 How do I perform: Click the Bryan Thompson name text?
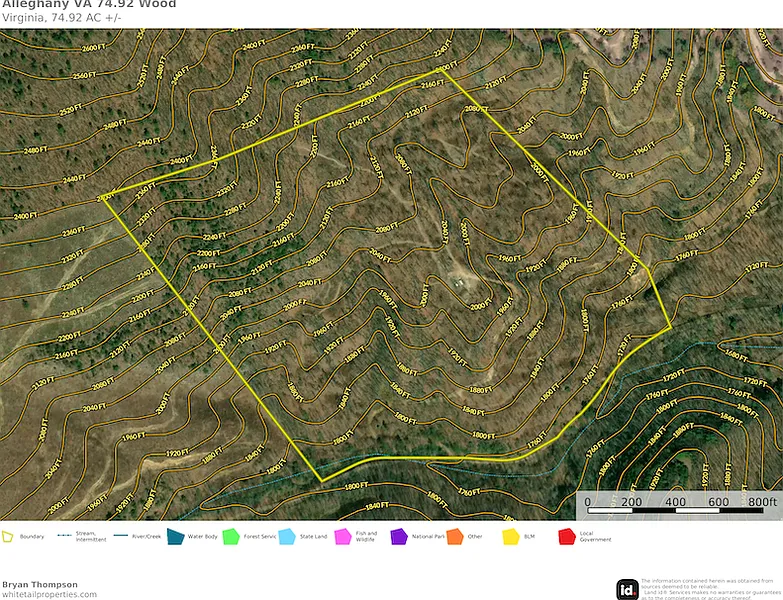tap(39, 584)
